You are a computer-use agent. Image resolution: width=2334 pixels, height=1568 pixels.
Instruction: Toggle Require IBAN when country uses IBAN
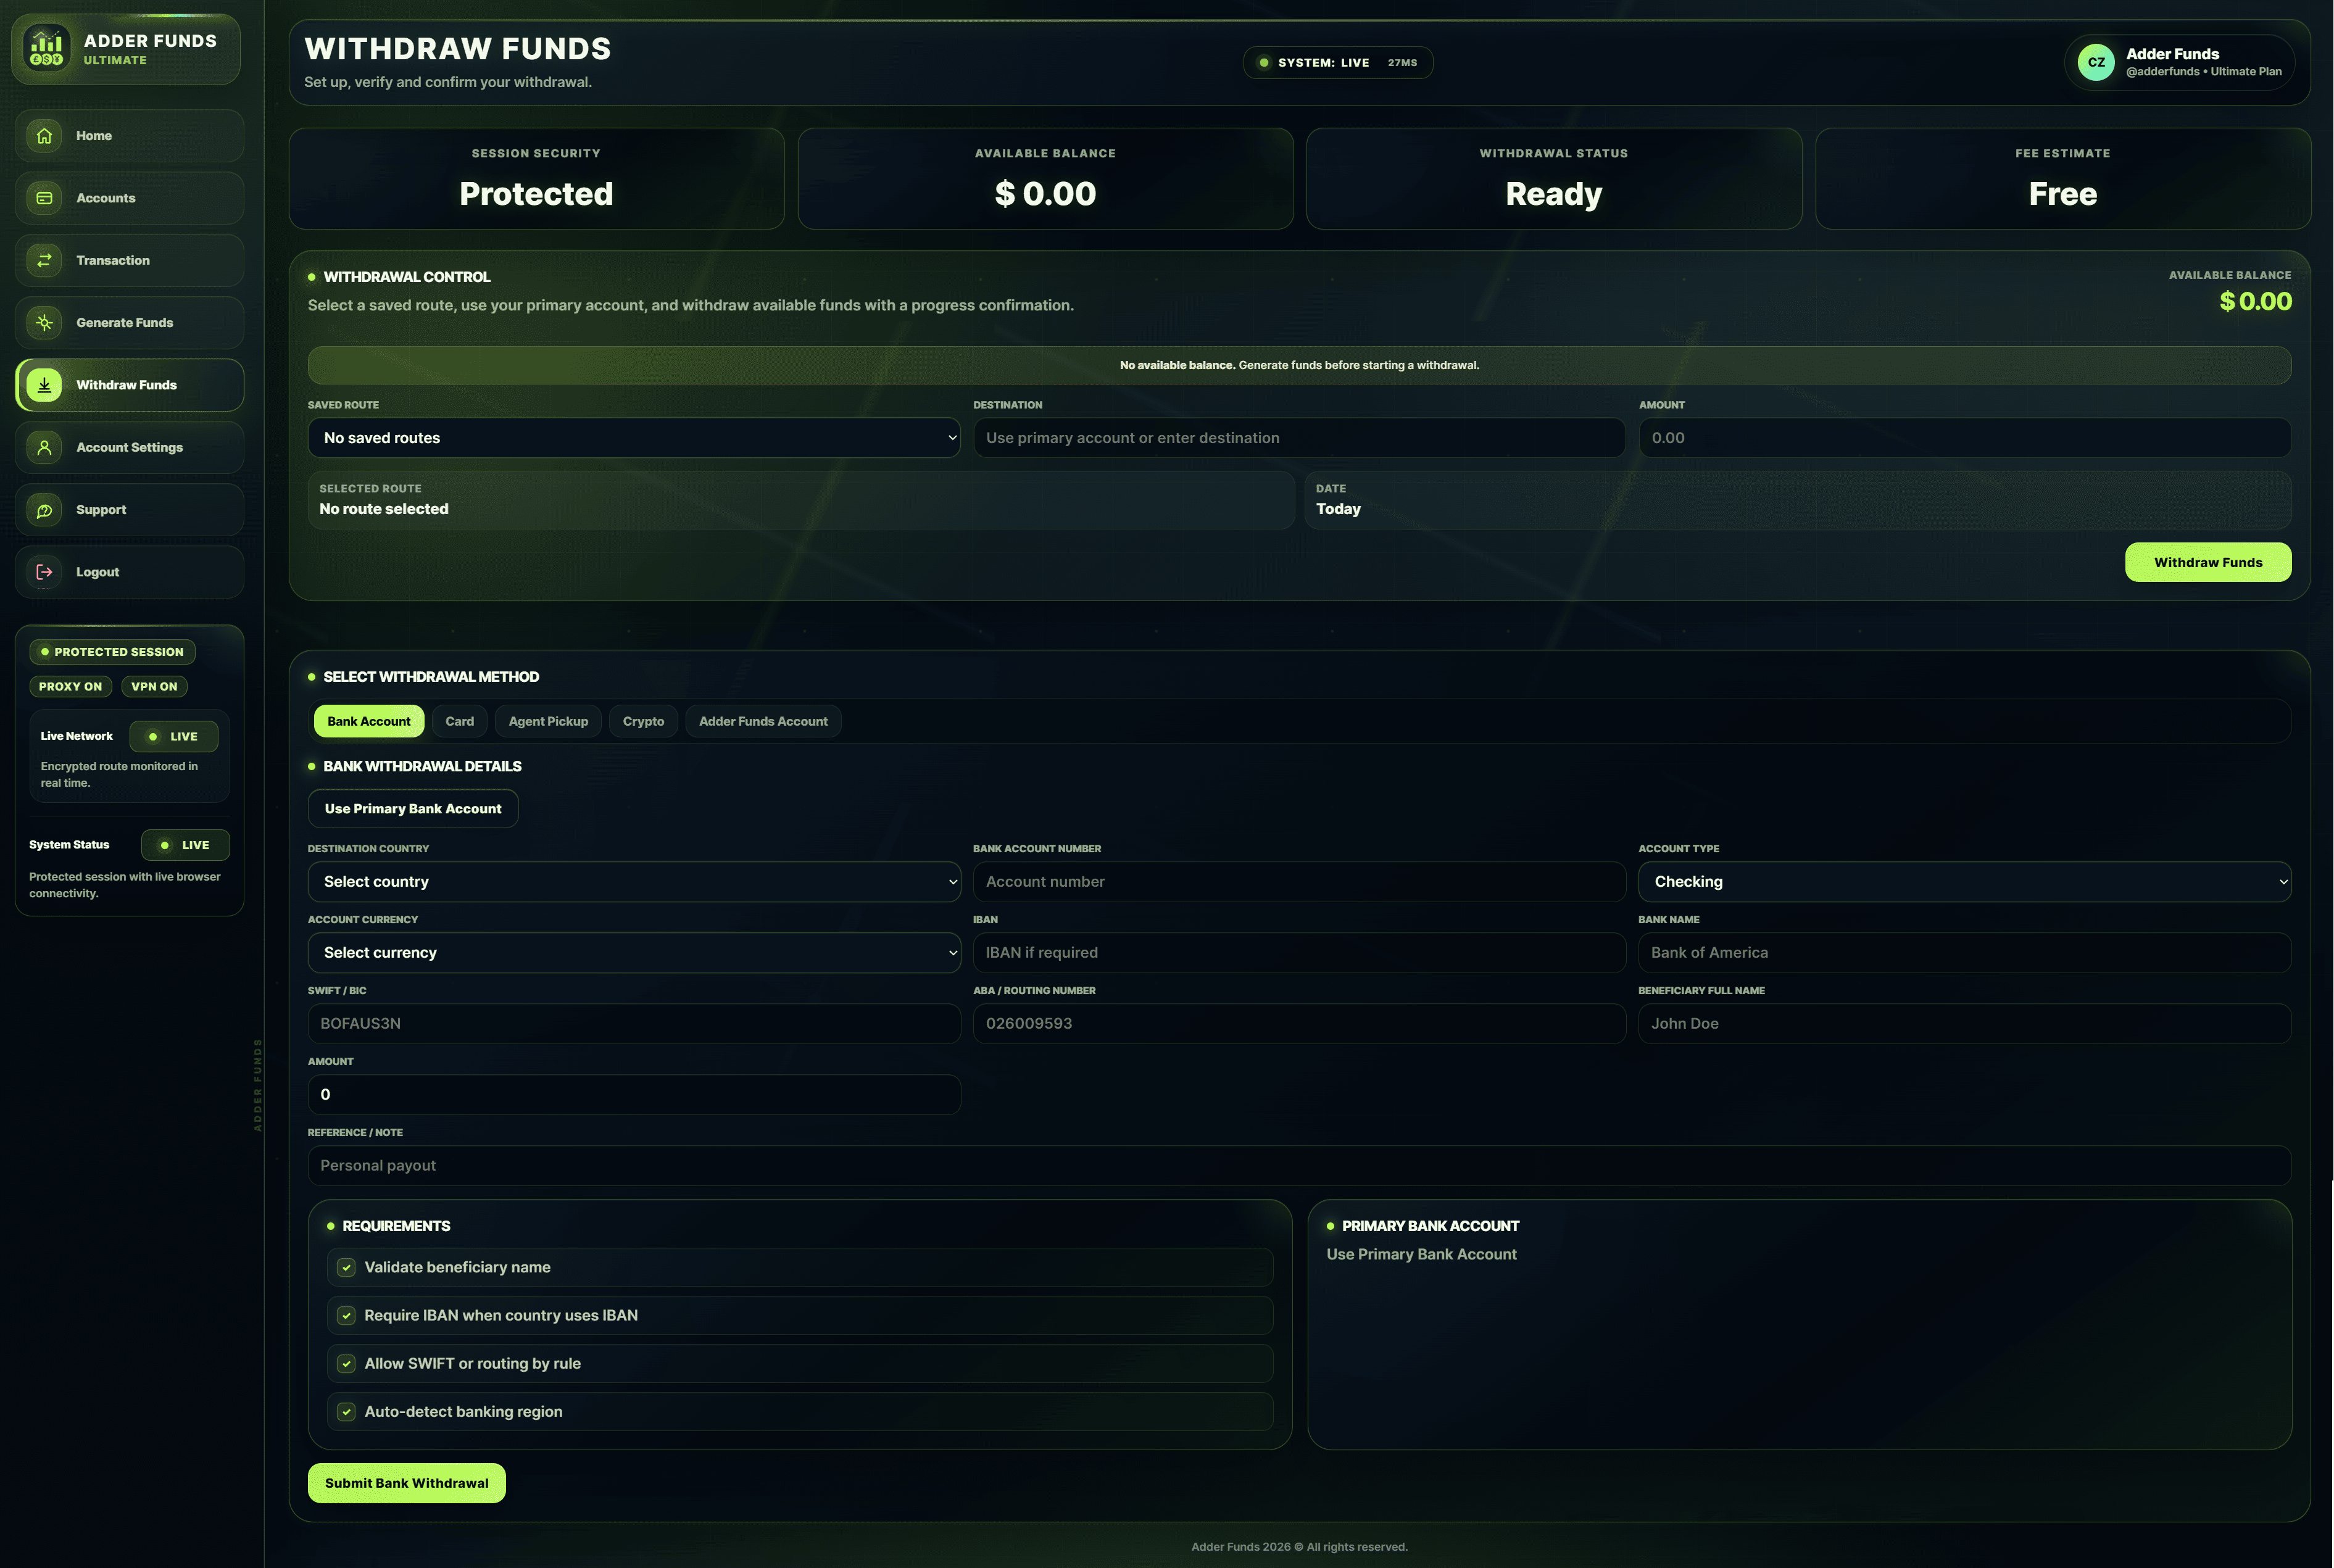[346, 1315]
